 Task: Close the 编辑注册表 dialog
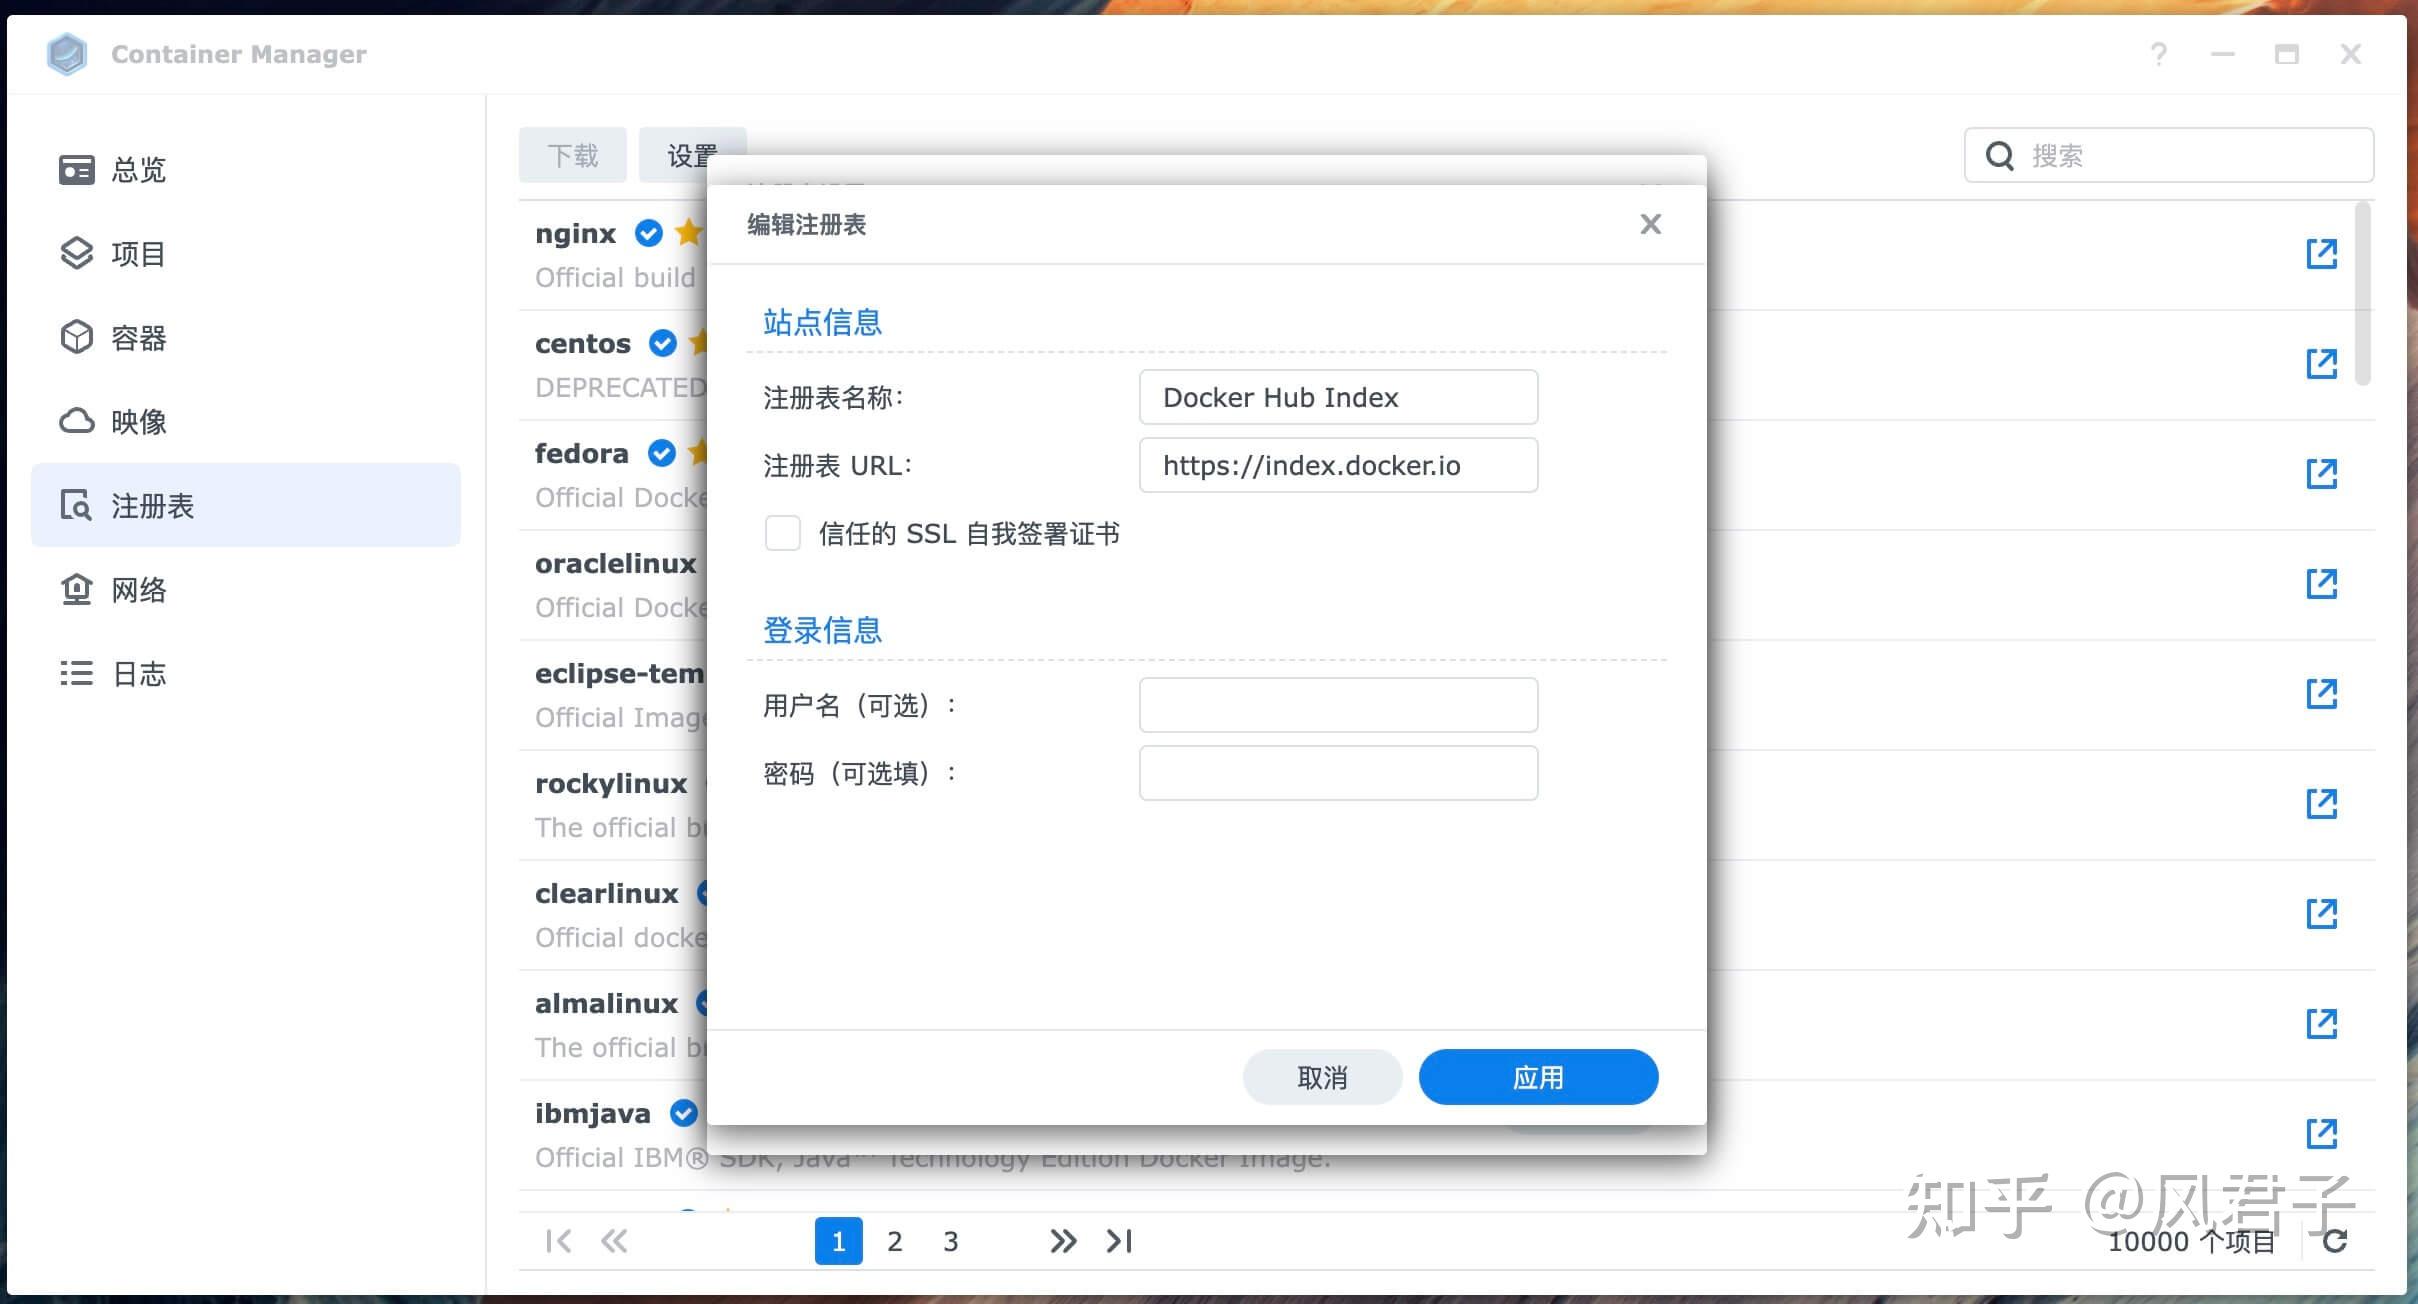coord(1649,224)
